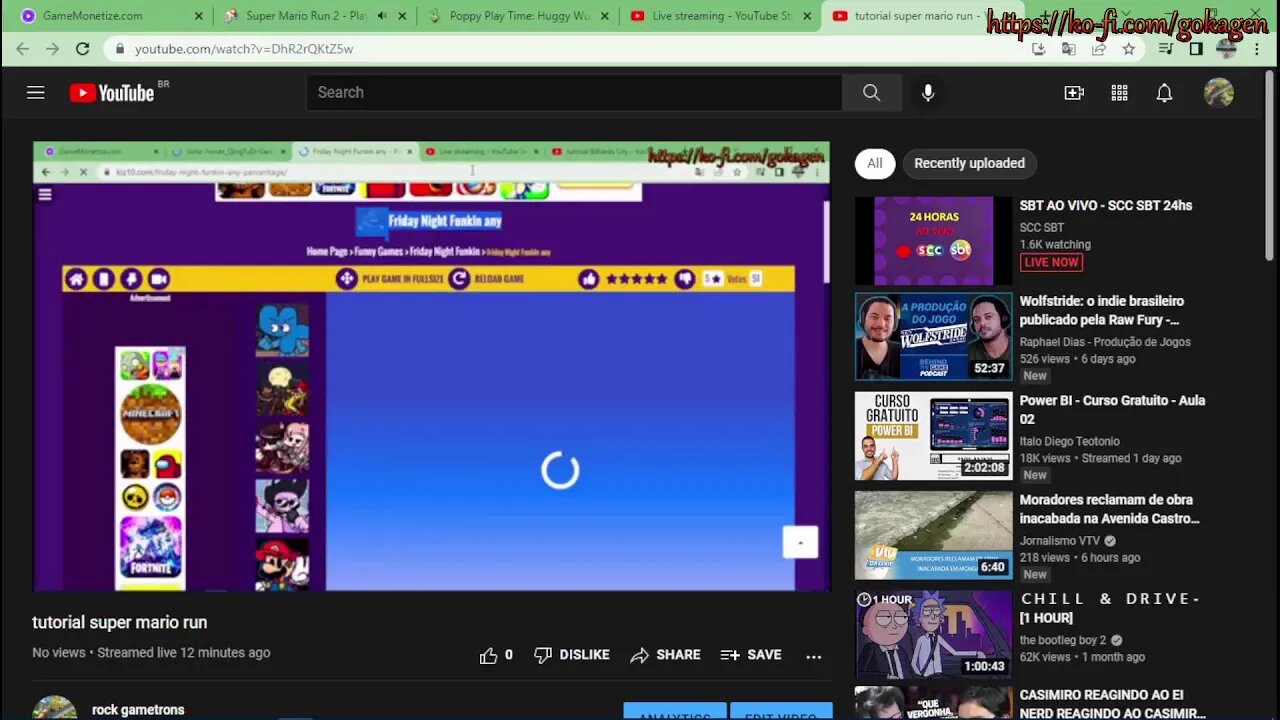Click the translate page icon
This screenshot has height=720, width=1280.
1069,48
